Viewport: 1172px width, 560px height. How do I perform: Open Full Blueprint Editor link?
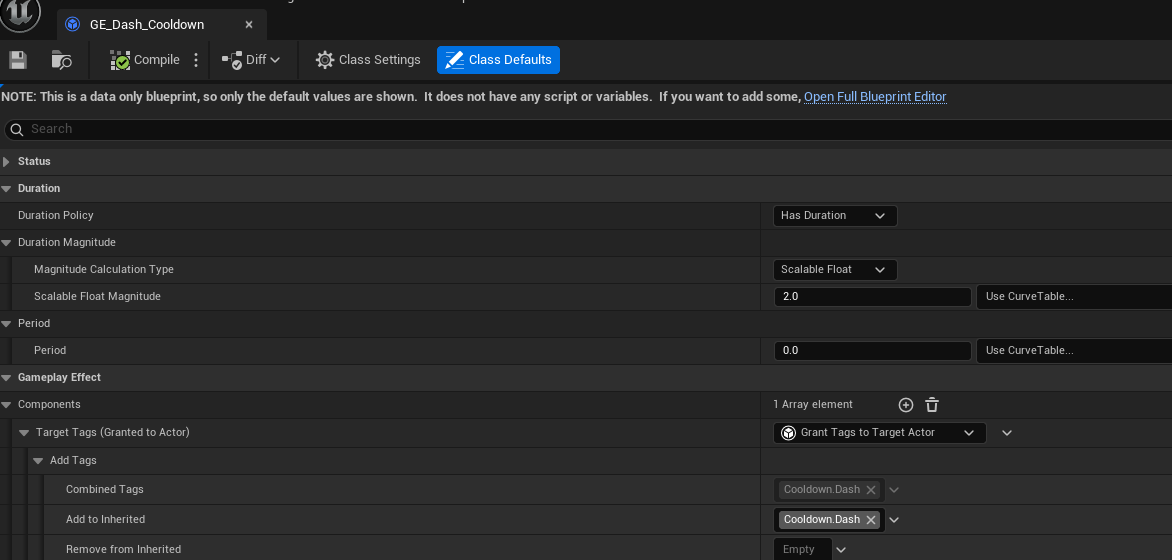pyautogui.click(x=875, y=97)
